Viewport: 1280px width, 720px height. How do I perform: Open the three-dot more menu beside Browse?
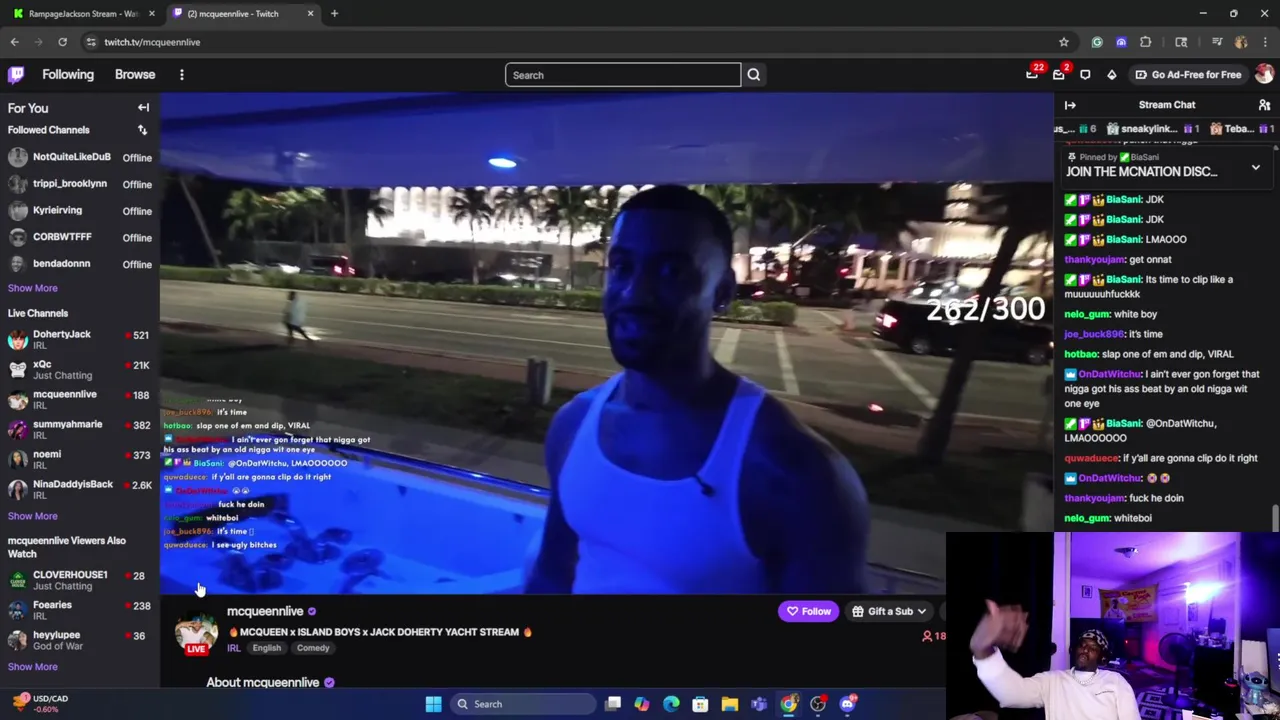point(181,75)
